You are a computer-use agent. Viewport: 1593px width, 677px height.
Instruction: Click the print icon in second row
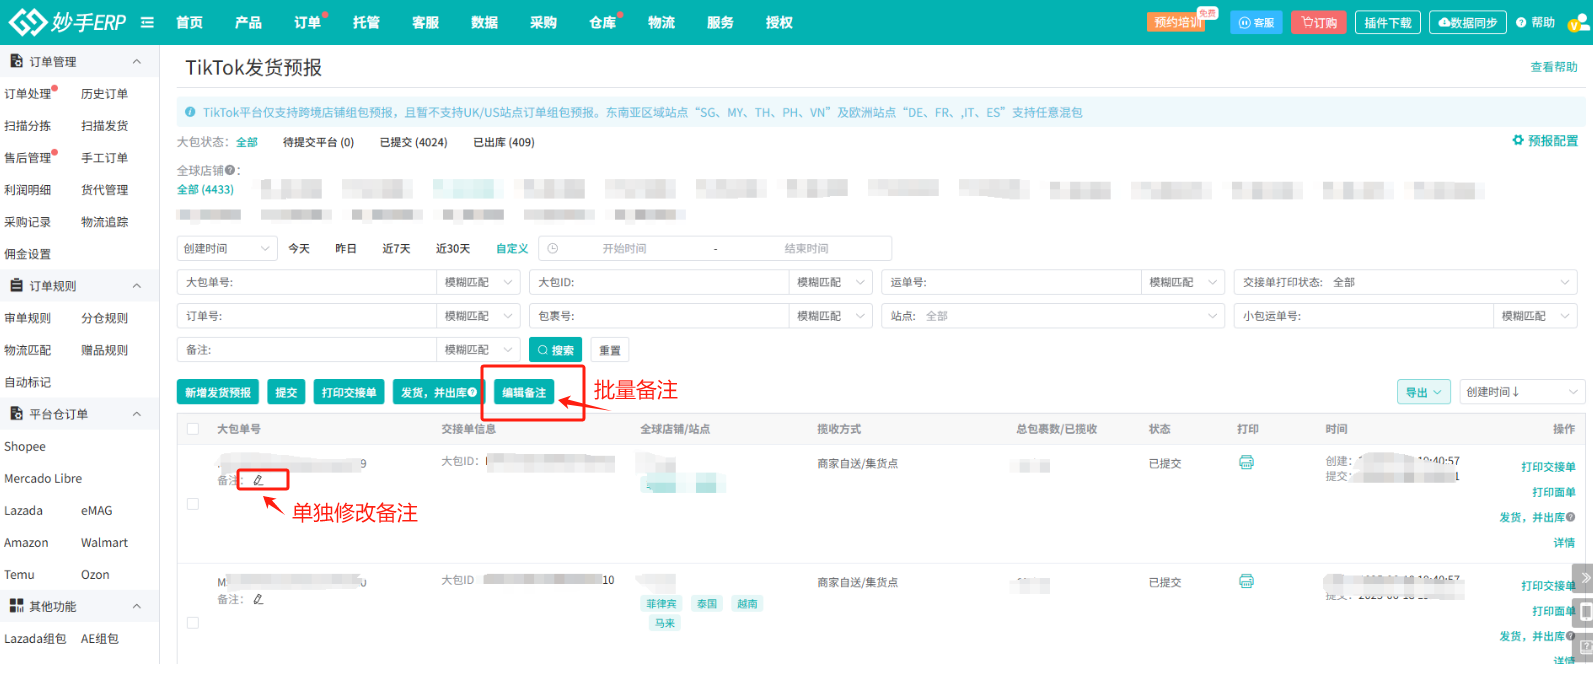(x=1246, y=581)
